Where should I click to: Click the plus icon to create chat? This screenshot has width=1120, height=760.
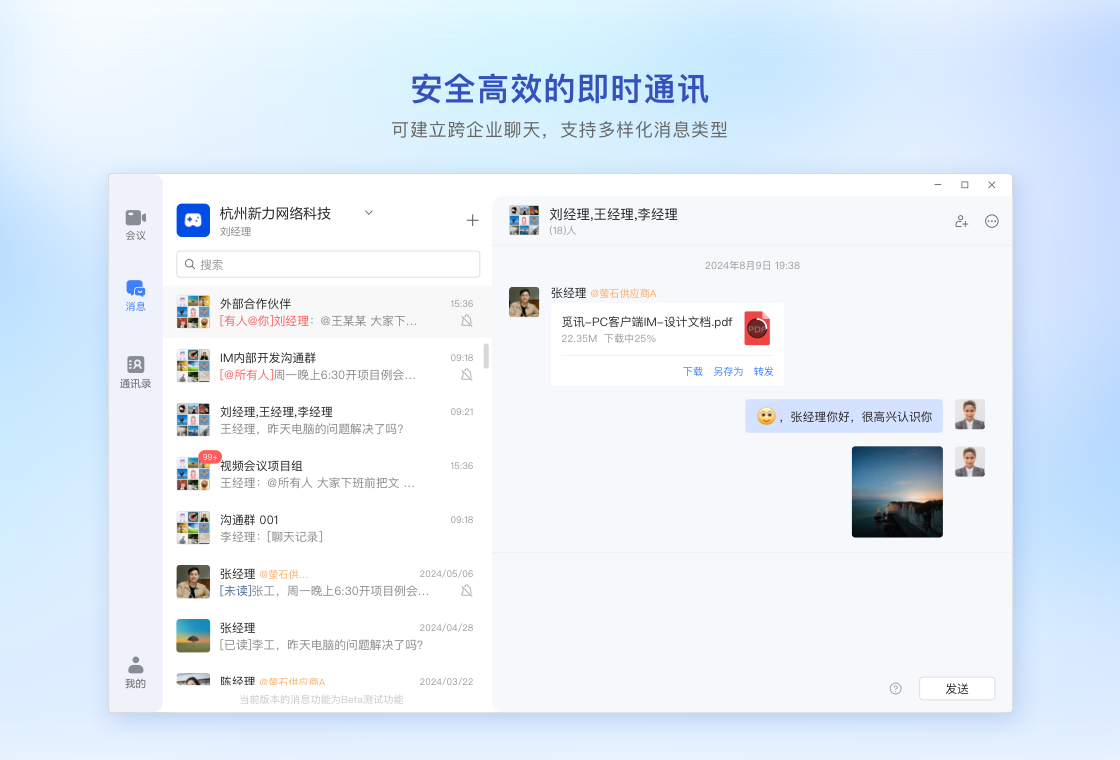click(x=472, y=221)
